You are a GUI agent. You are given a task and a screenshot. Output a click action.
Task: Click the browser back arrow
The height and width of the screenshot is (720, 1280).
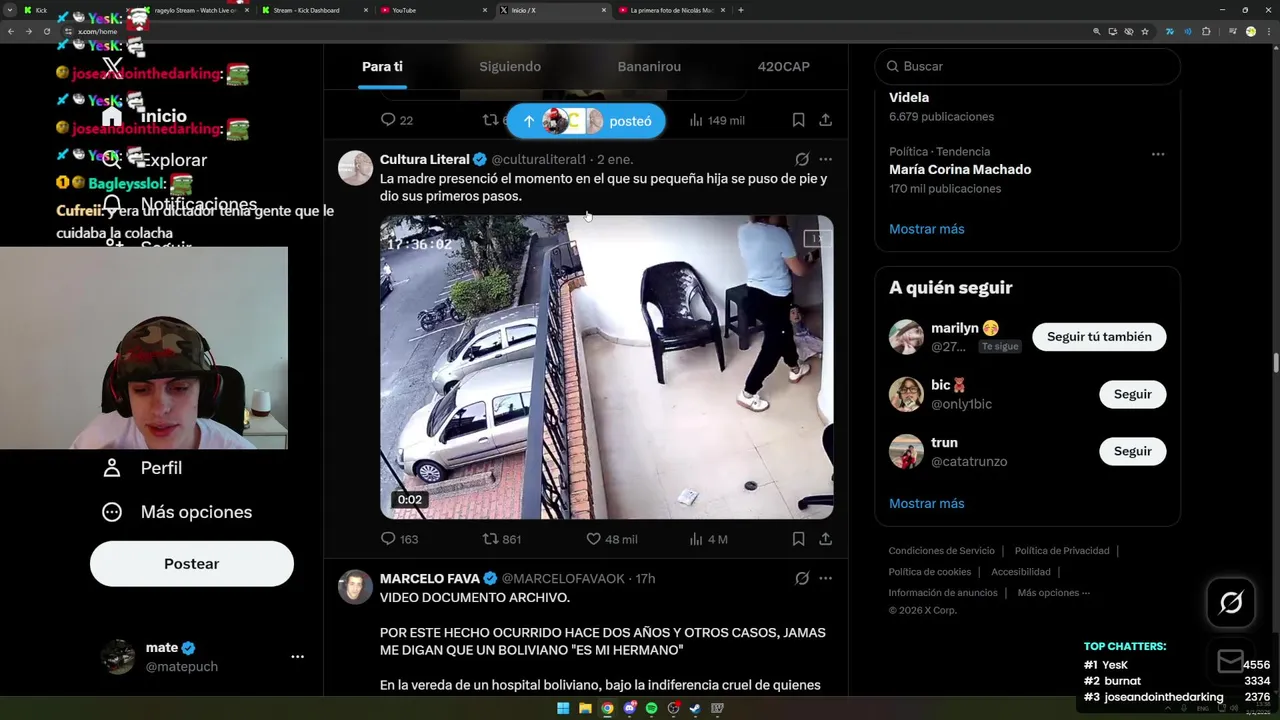11,31
